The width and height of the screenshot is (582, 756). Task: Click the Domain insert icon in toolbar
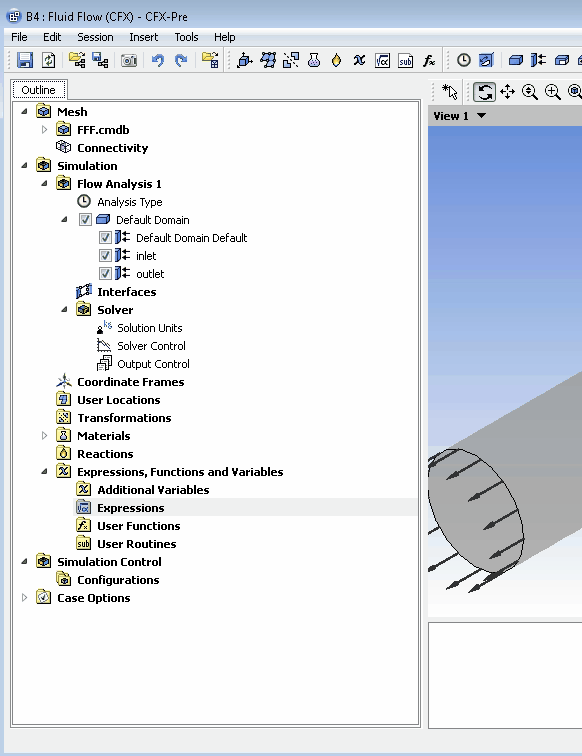(515, 60)
